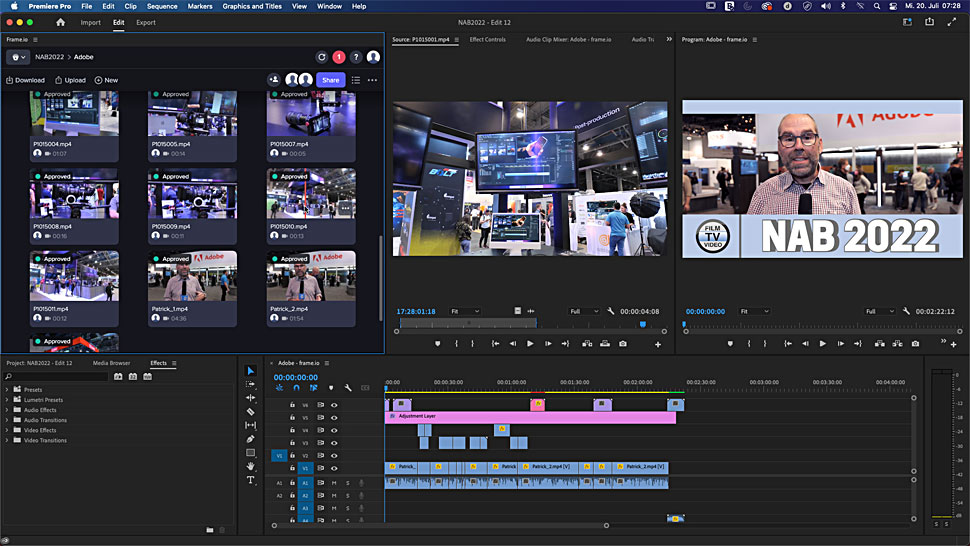
Task: Select the Rectangle tool
Action: pyautogui.click(x=251, y=453)
